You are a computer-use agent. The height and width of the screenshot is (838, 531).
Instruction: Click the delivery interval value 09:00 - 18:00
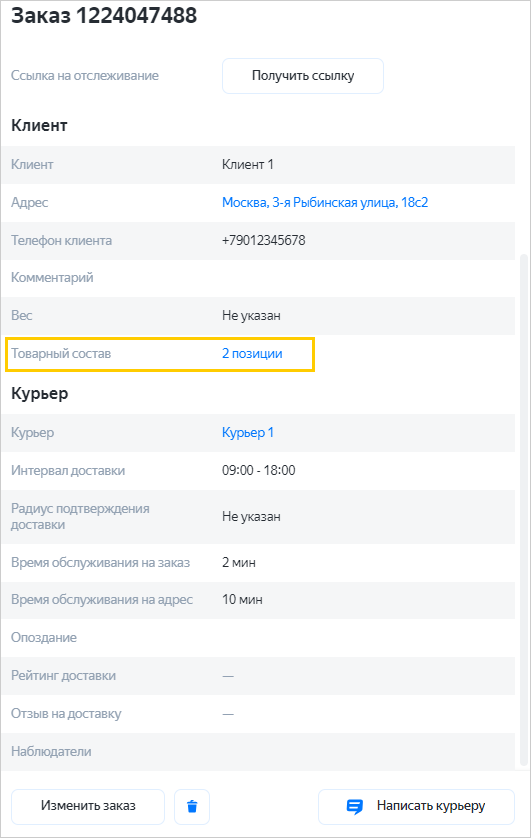(x=259, y=470)
